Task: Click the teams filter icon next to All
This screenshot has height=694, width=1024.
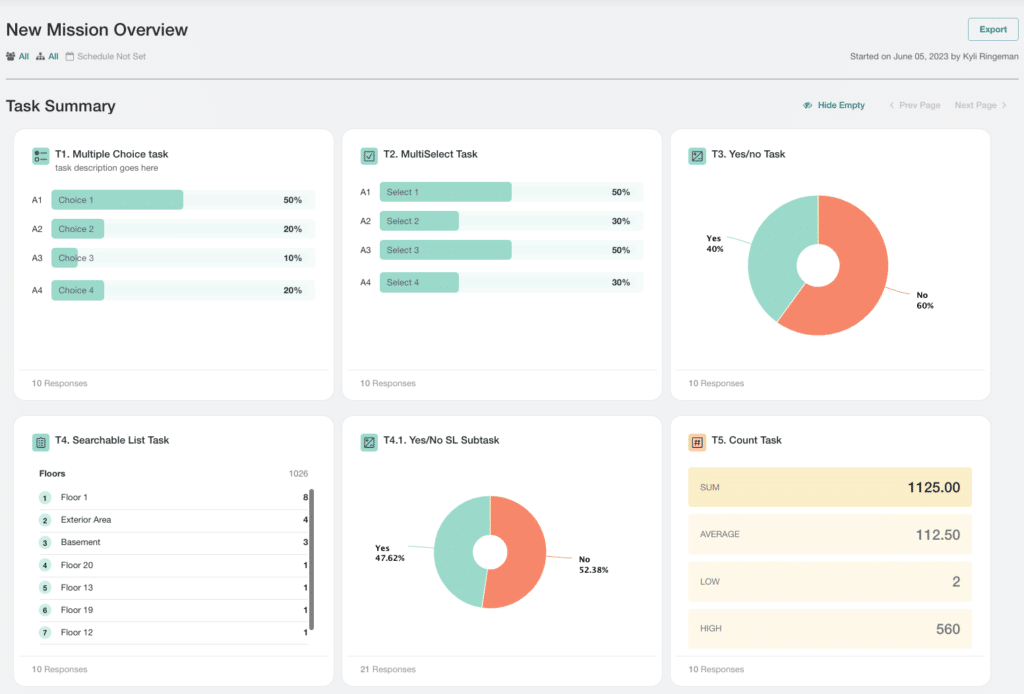Action: pyautogui.click(x=10, y=56)
